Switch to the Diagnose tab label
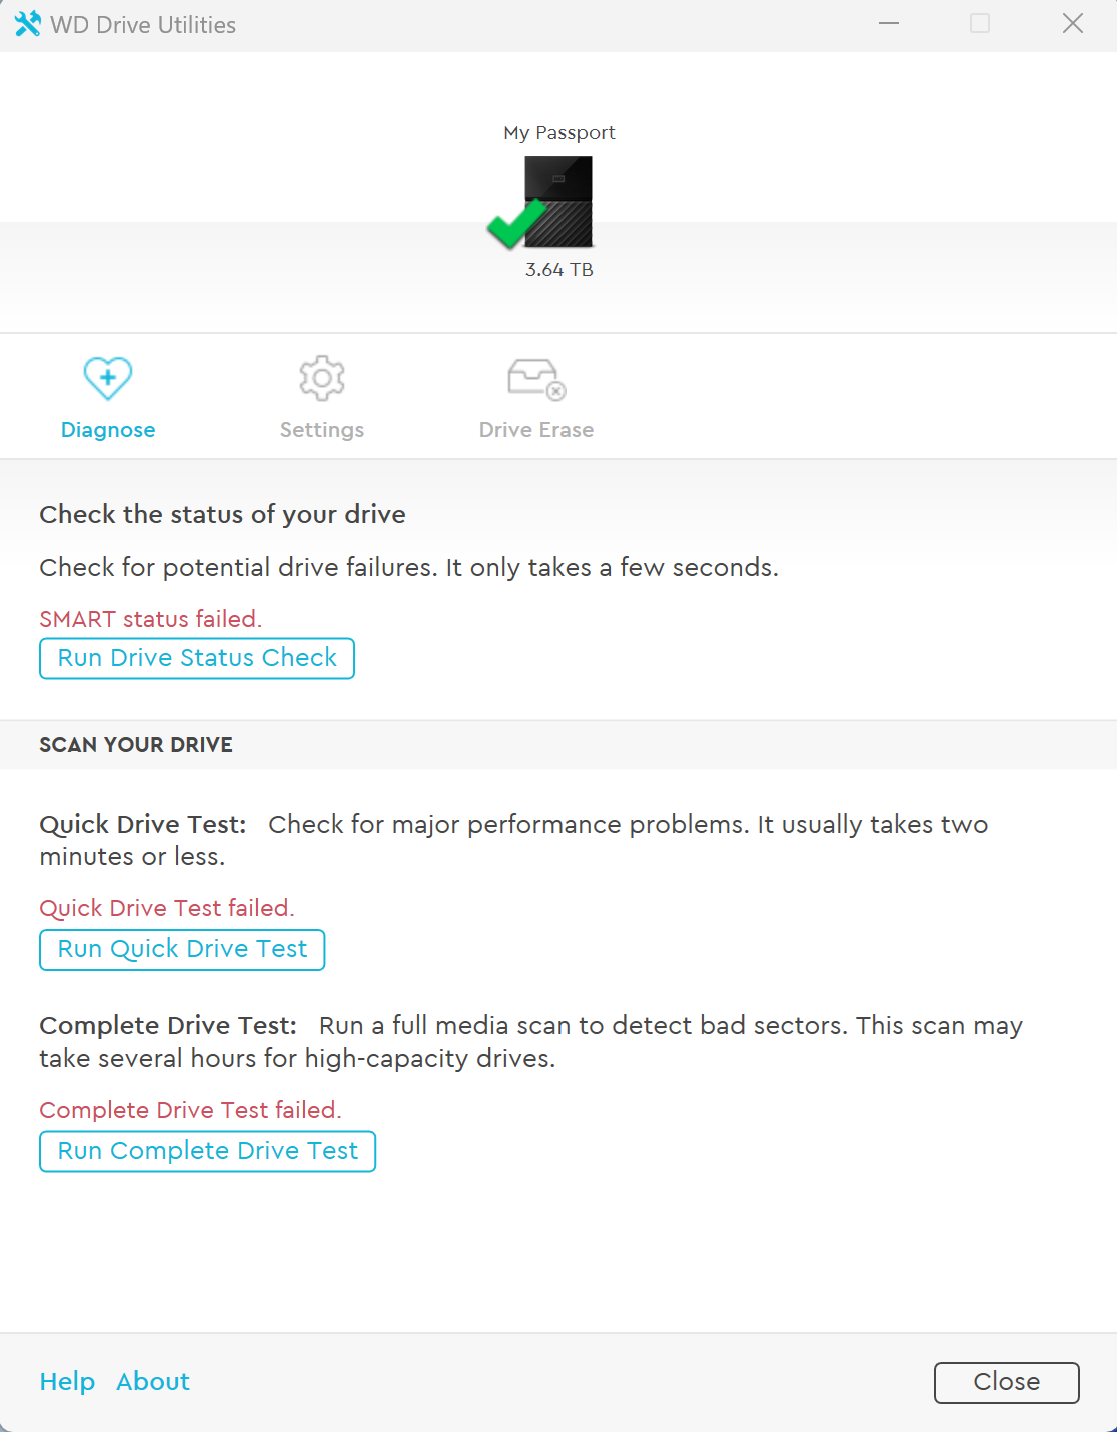The height and width of the screenshot is (1432, 1118). pyautogui.click(x=108, y=430)
